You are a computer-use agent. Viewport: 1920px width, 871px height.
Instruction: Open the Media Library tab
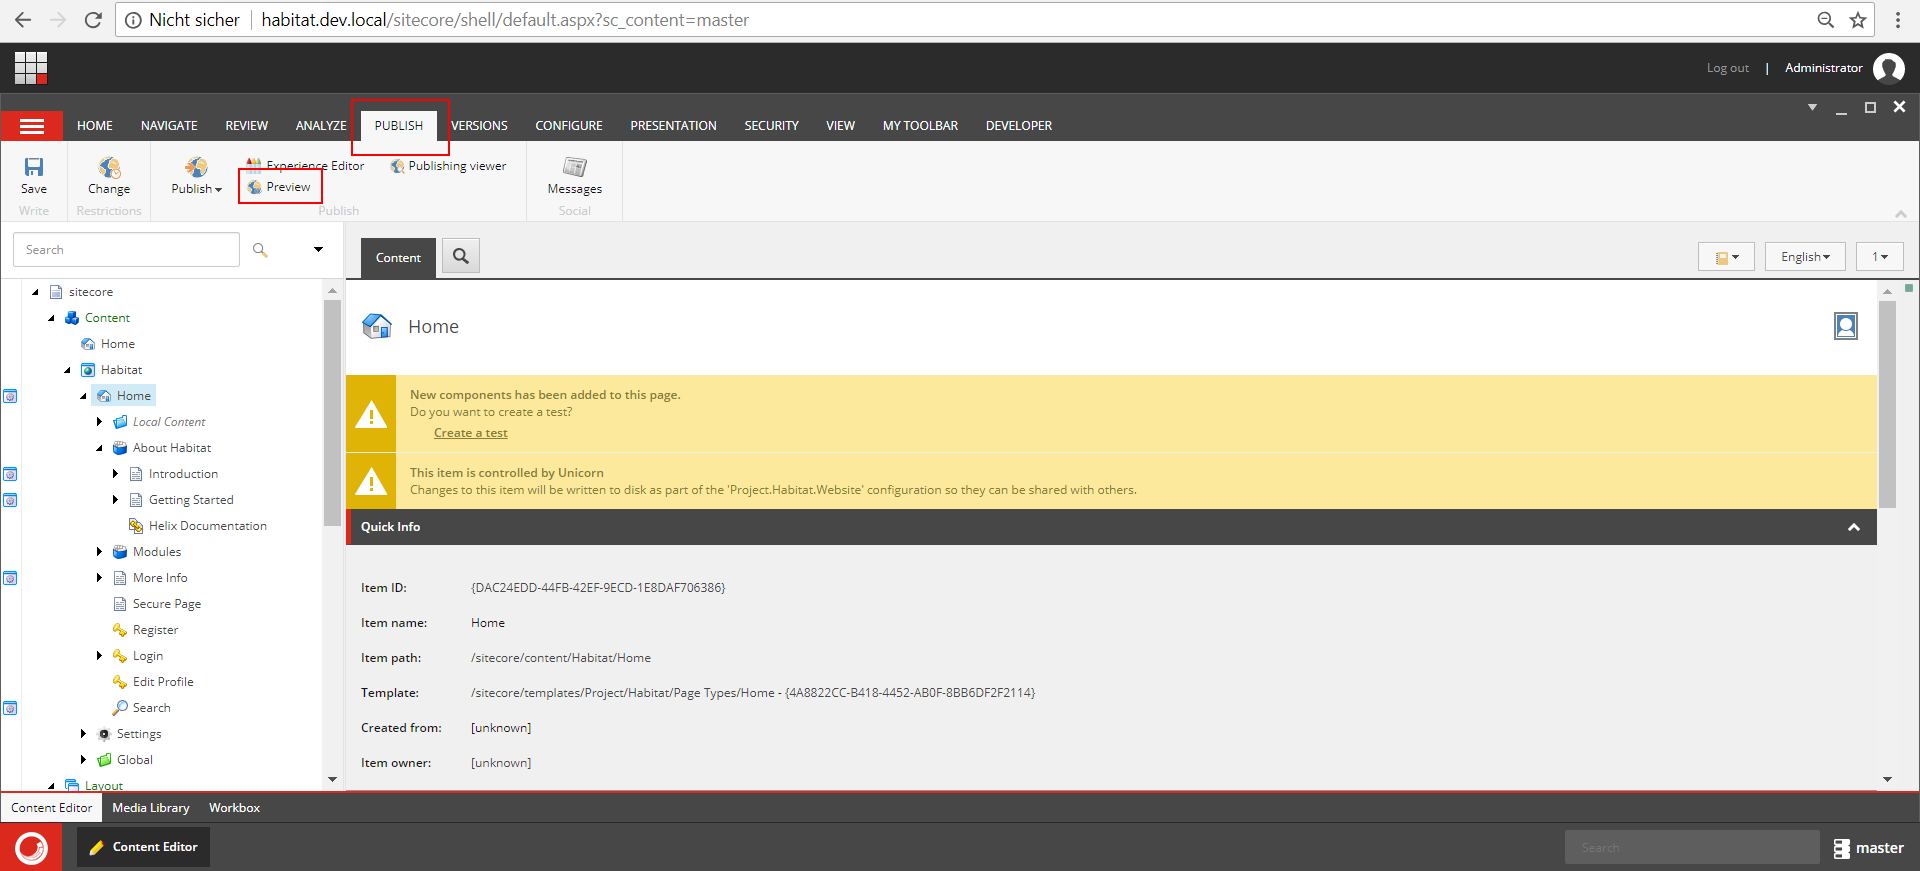[151, 808]
